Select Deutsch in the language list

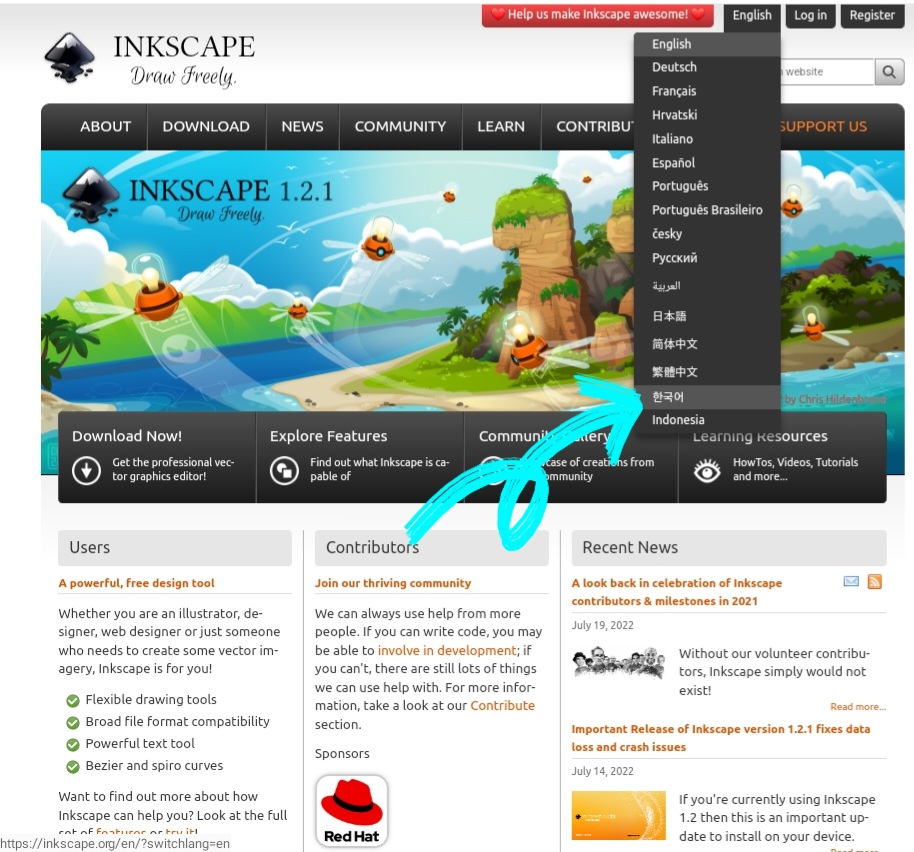707,67
